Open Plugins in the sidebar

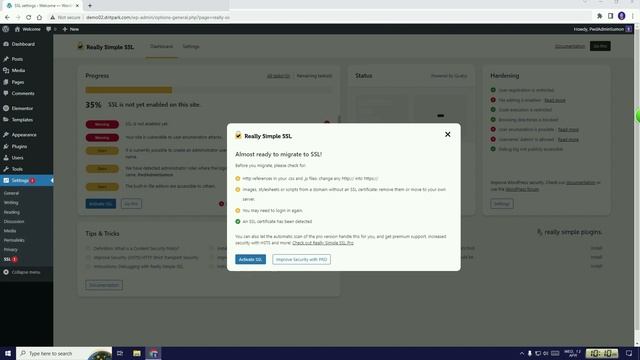coord(19,146)
